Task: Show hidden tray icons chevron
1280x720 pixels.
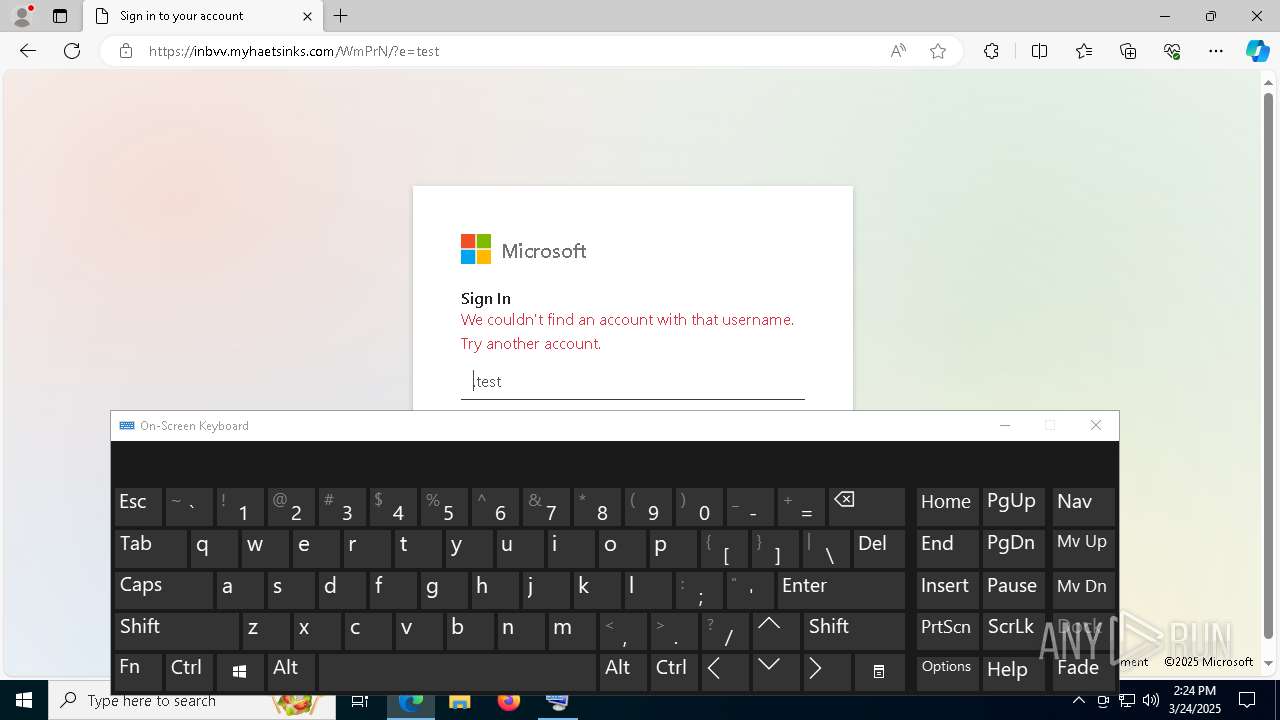Action: [1078, 701]
